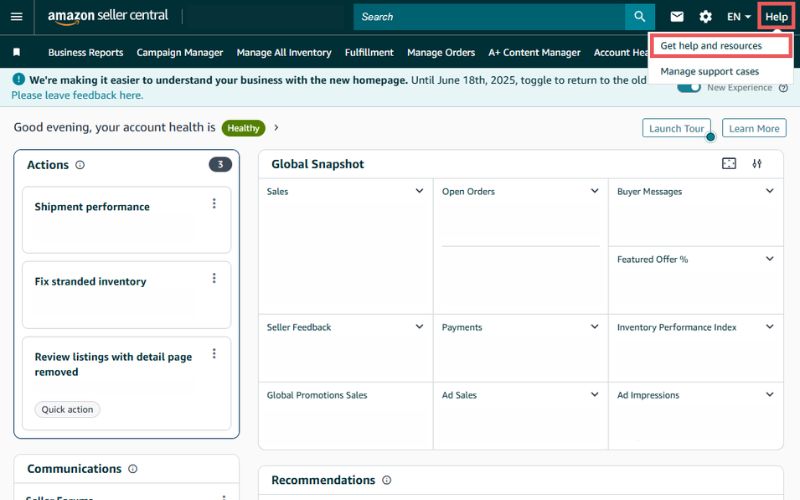Expand the Inventory Performance Index chevron
Image resolution: width=800 pixels, height=500 pixels.
(769, 327)
